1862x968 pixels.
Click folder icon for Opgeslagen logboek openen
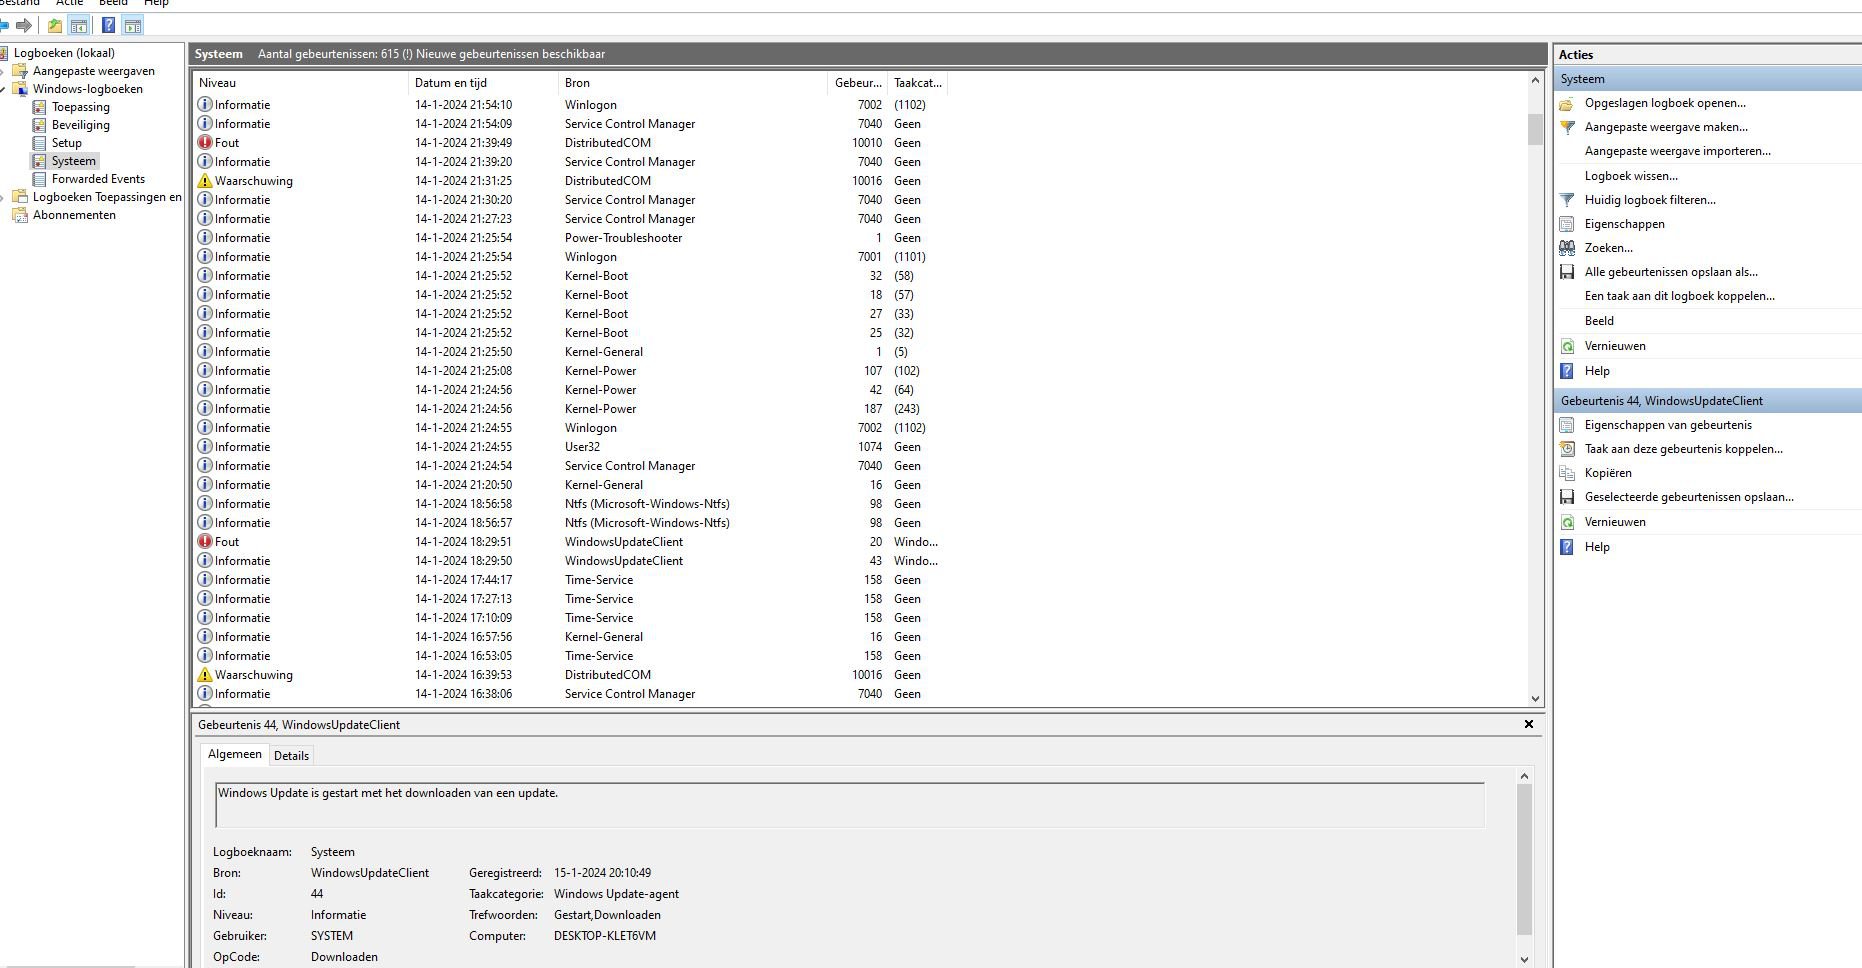point(1567,103)
